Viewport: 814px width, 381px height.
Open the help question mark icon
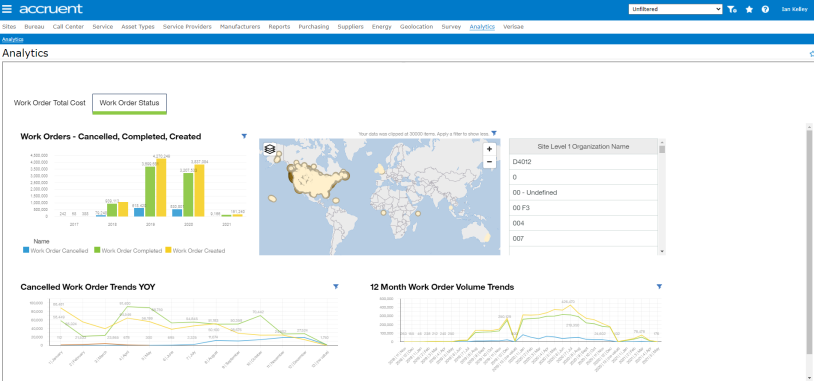765,9
